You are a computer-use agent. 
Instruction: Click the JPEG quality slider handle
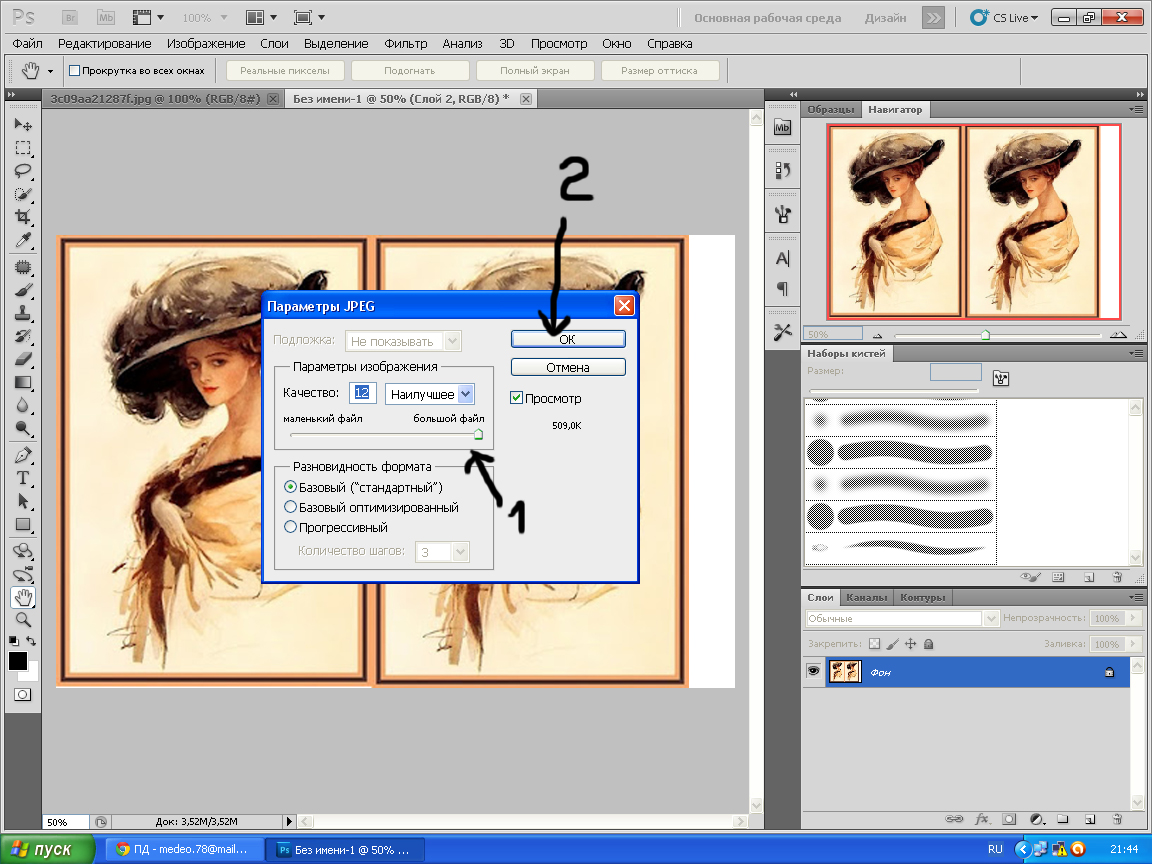[x=478, y=434]
